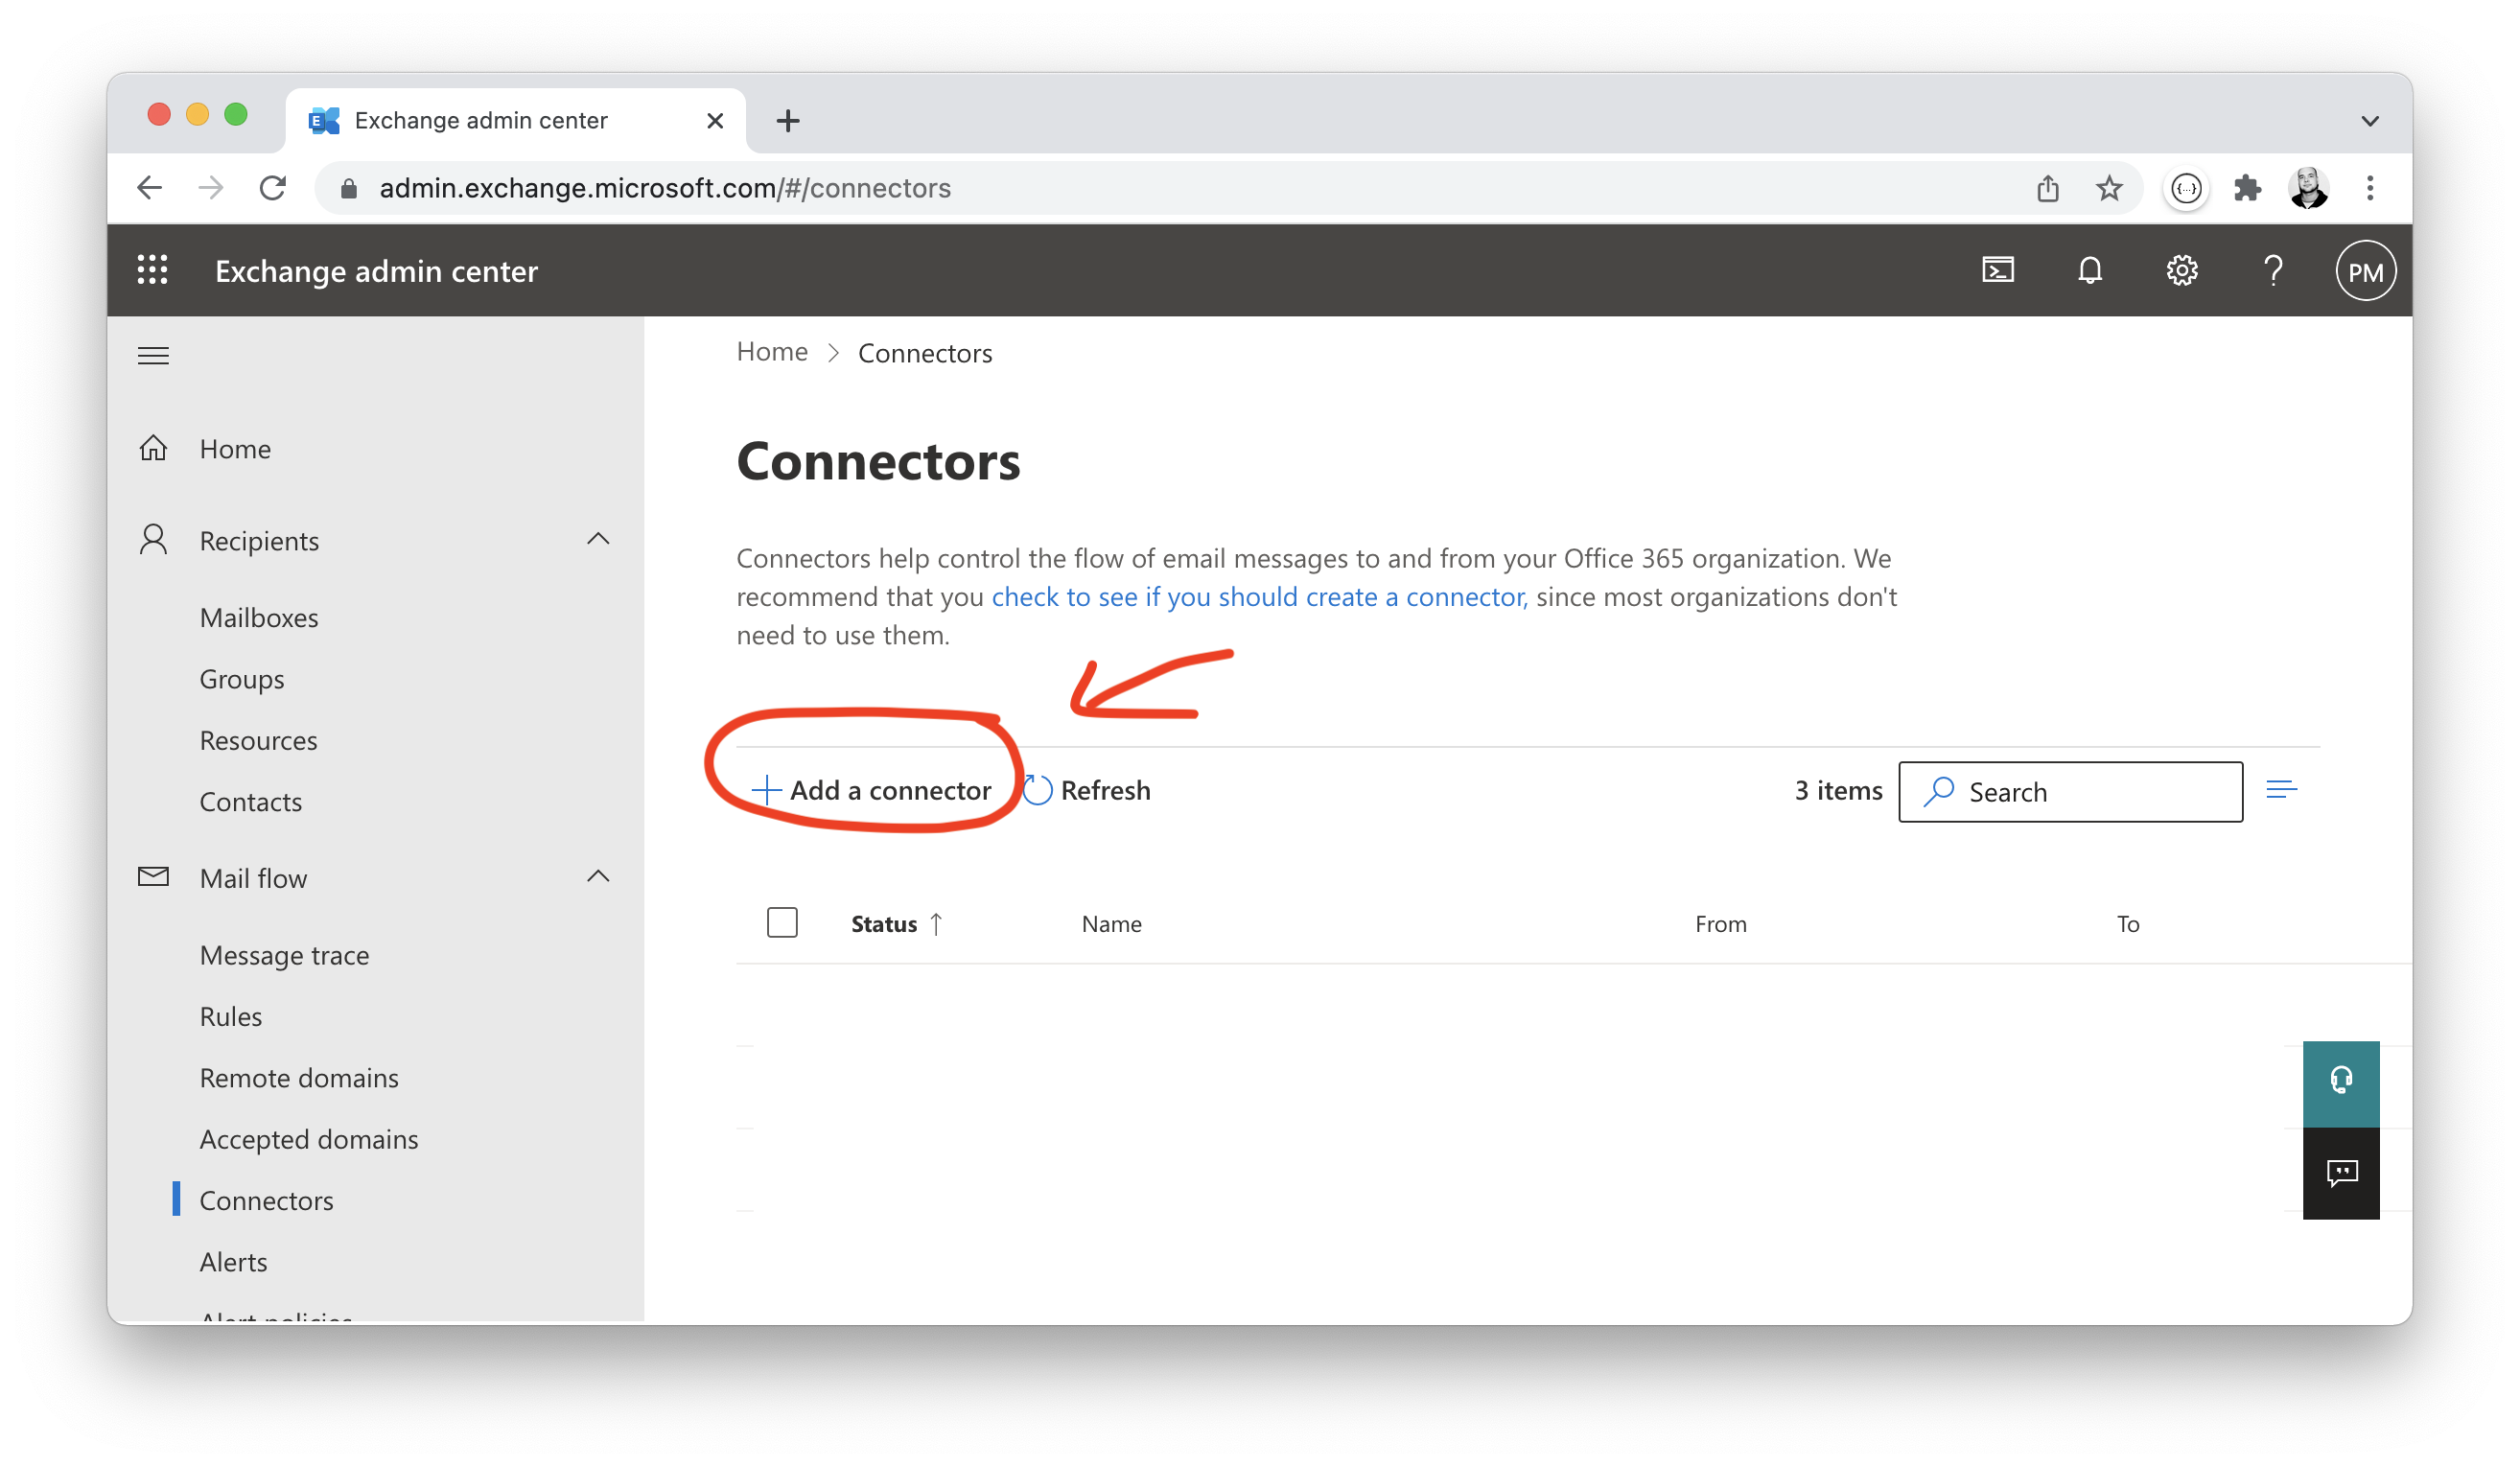Viewport: 2520px width, 1467px height.
Task: Click Add a connector
Action: click(871, 790)
